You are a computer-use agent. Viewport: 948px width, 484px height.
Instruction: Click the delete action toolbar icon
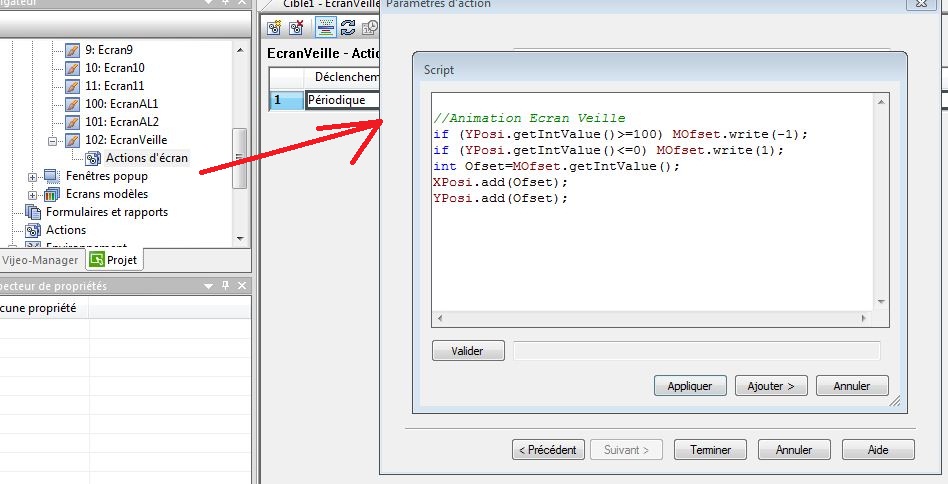point(296,28)
